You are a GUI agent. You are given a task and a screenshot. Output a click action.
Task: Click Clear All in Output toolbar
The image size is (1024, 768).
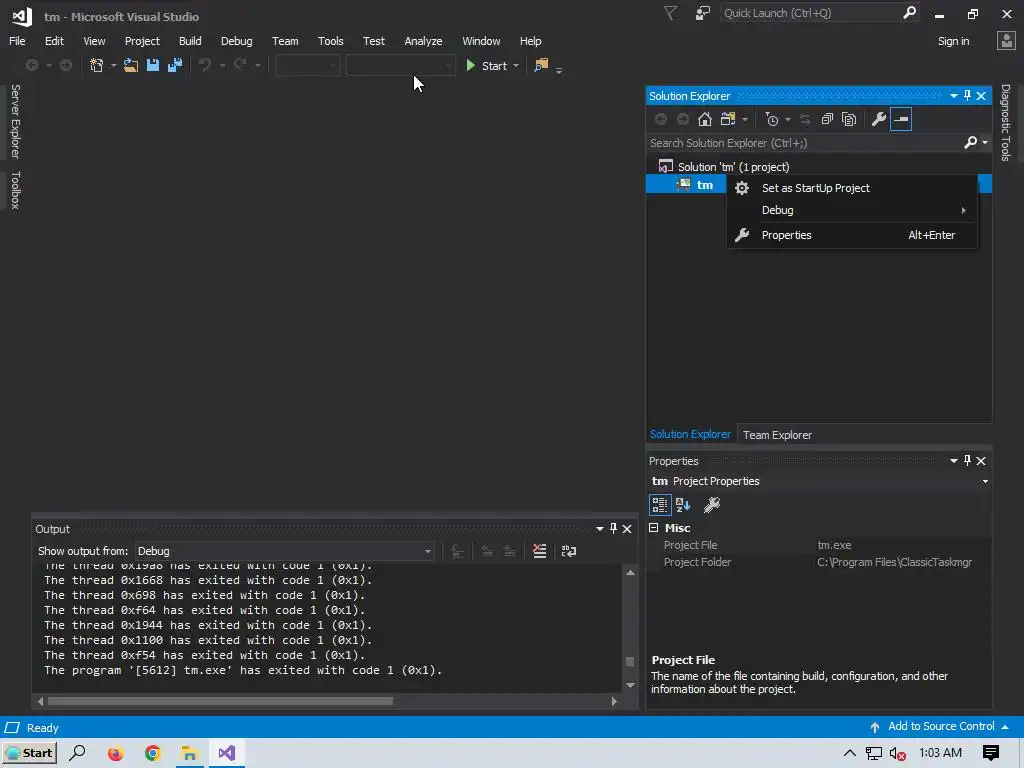539,551
